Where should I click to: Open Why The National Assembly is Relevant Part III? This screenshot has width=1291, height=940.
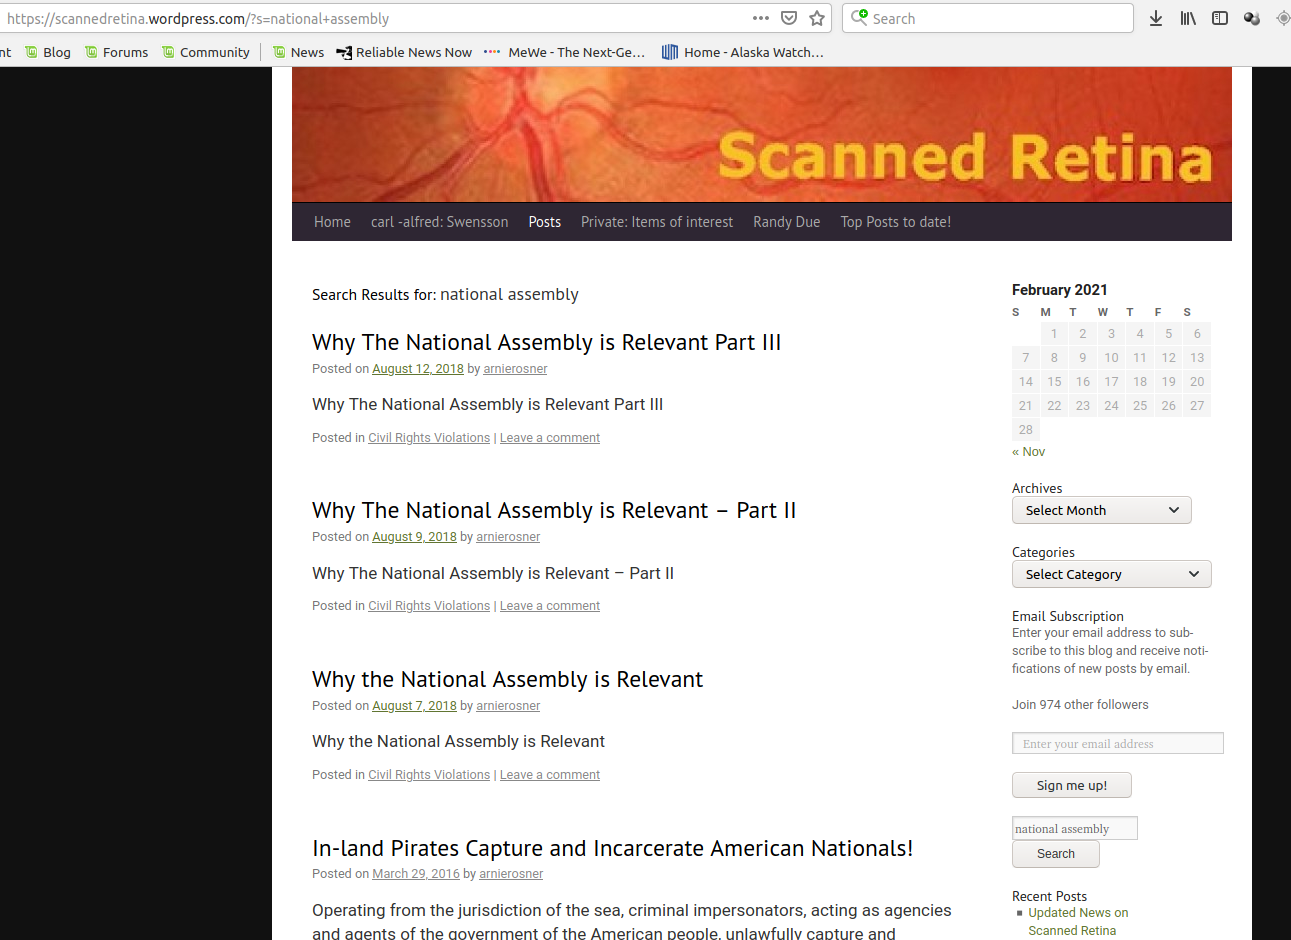546,342
